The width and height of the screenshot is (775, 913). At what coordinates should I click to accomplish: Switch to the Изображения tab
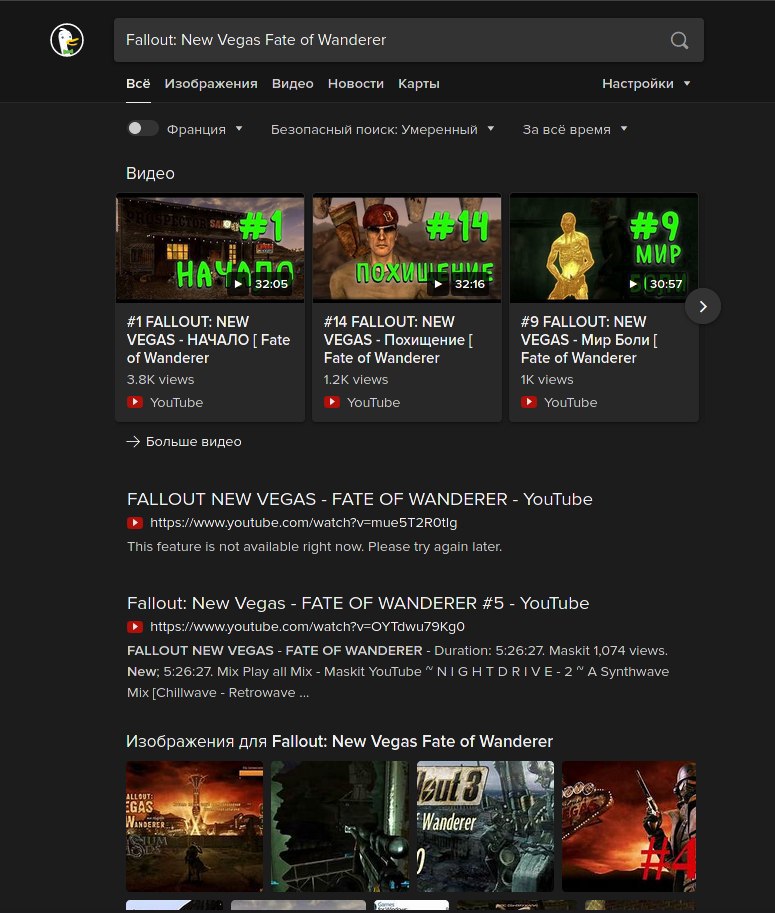(x=211, y=84)
